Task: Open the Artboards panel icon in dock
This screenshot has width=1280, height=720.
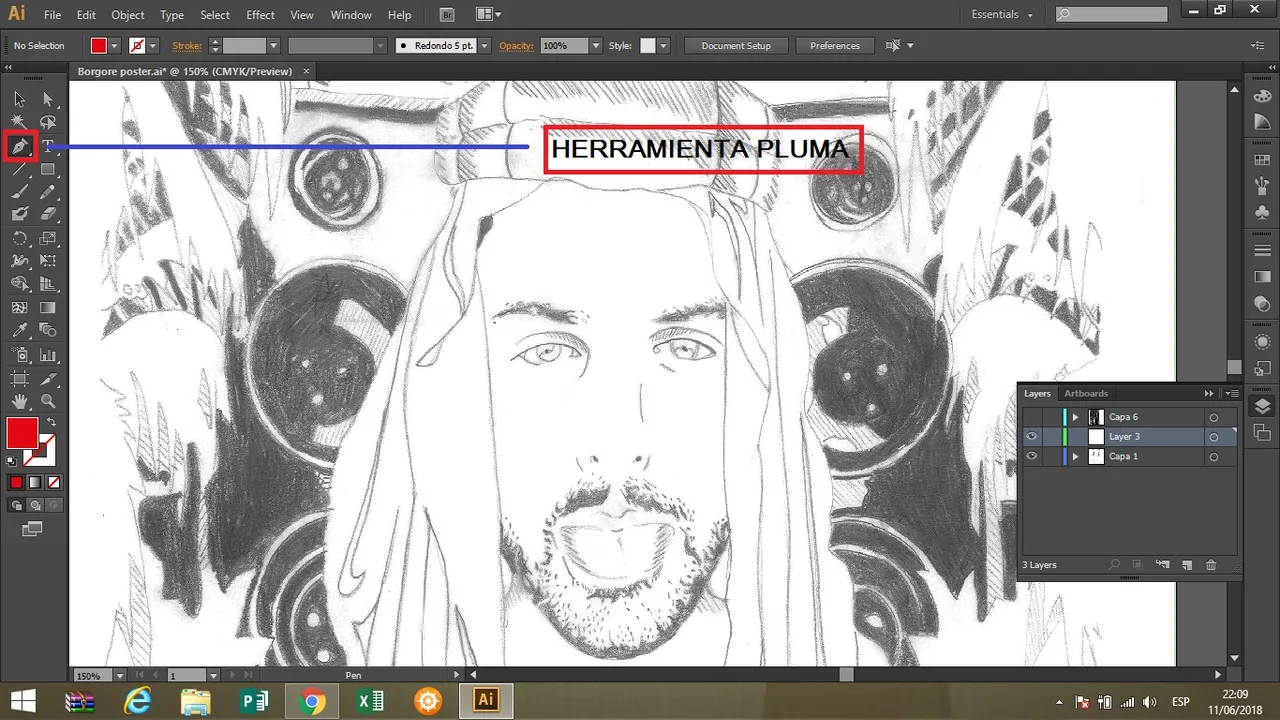Action: point(1262,431)
